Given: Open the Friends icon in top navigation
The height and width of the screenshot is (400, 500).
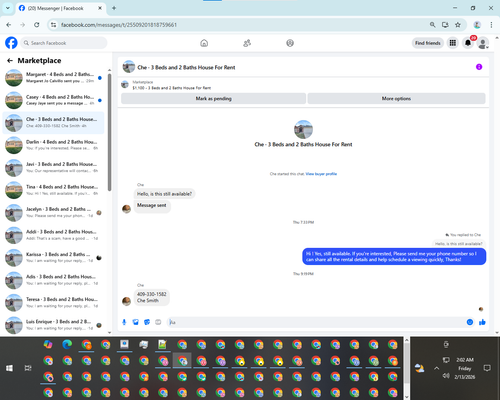Looking at the screenshot, I should [247, 43].
